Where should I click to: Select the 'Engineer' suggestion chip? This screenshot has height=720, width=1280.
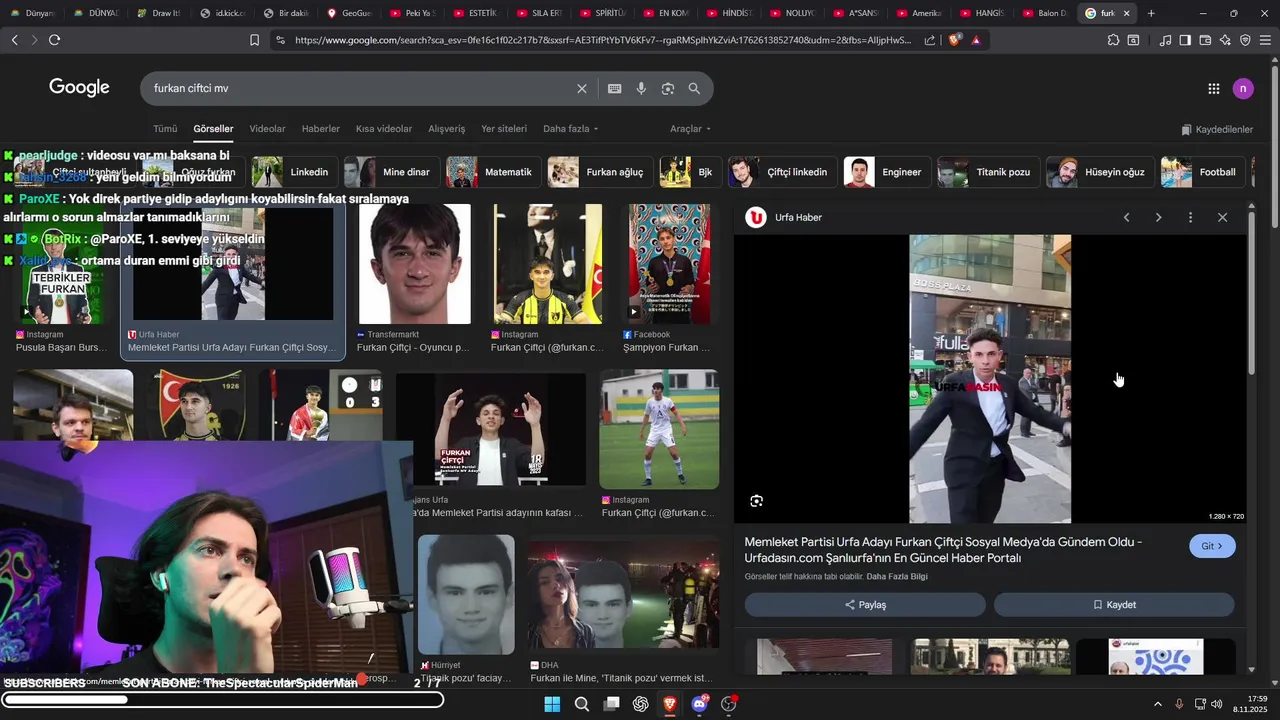coord(885,172)
